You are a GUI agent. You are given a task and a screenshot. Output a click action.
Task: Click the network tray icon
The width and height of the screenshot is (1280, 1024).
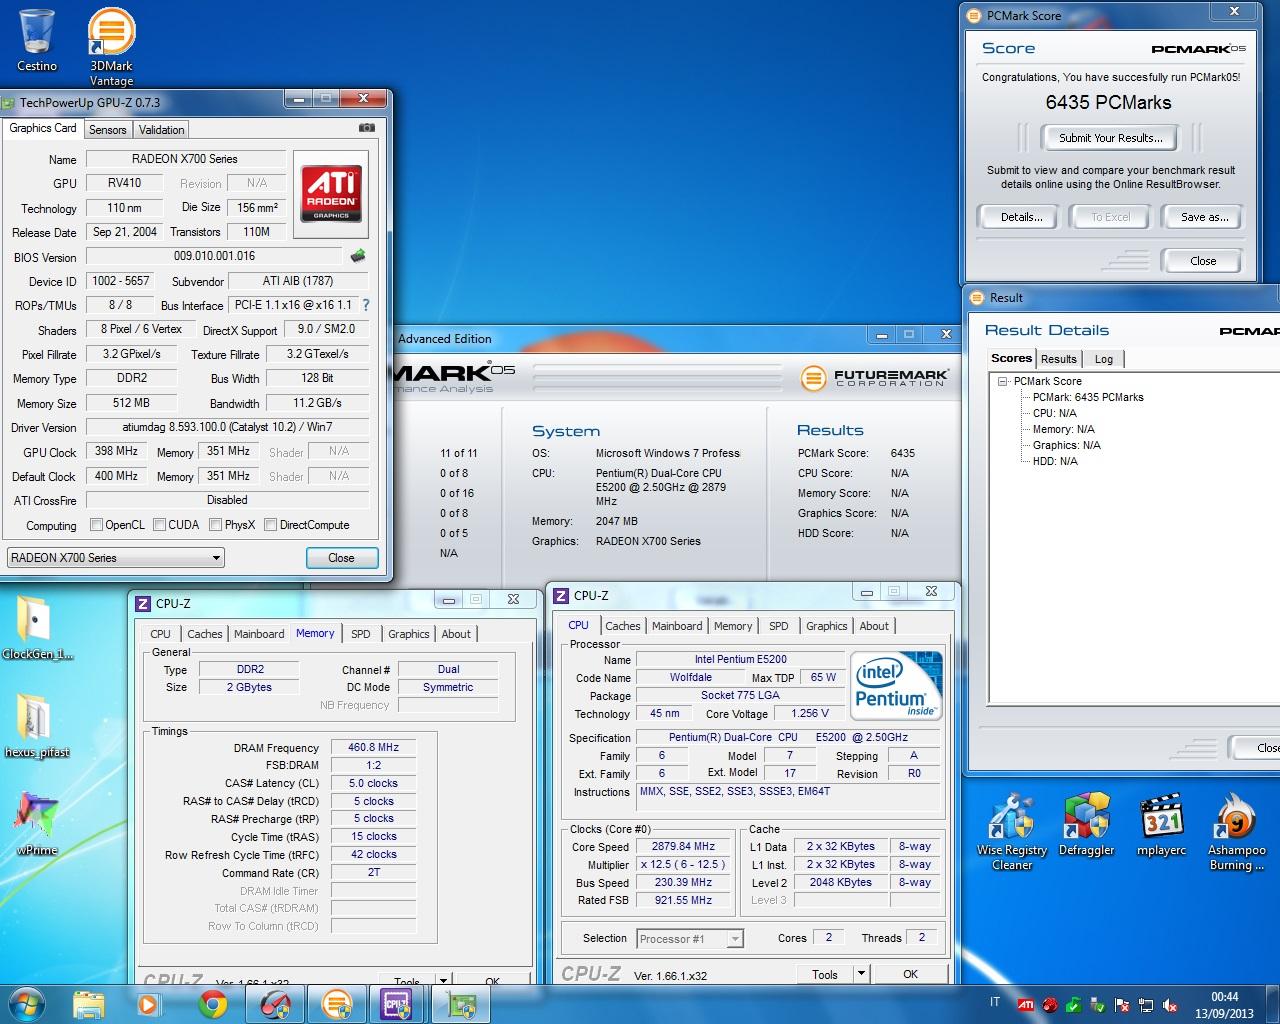(x=1147, y=1004)
